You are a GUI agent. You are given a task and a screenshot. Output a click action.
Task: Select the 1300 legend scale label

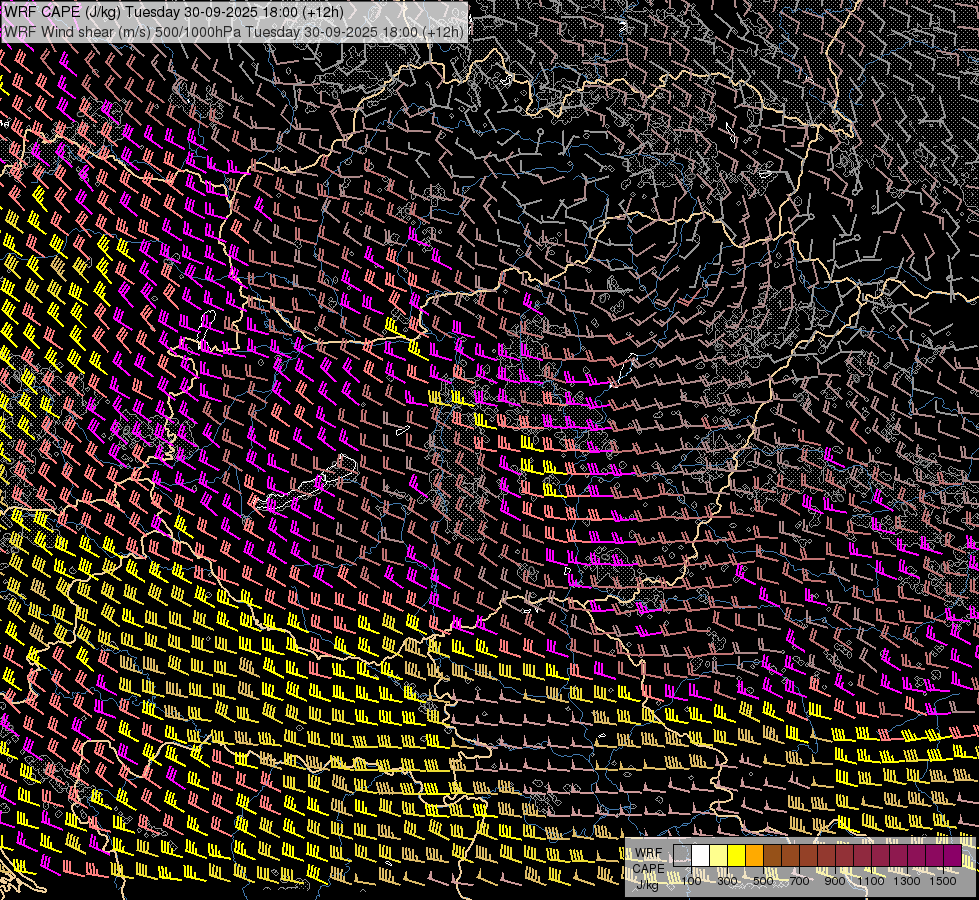(x=907, y=881)
